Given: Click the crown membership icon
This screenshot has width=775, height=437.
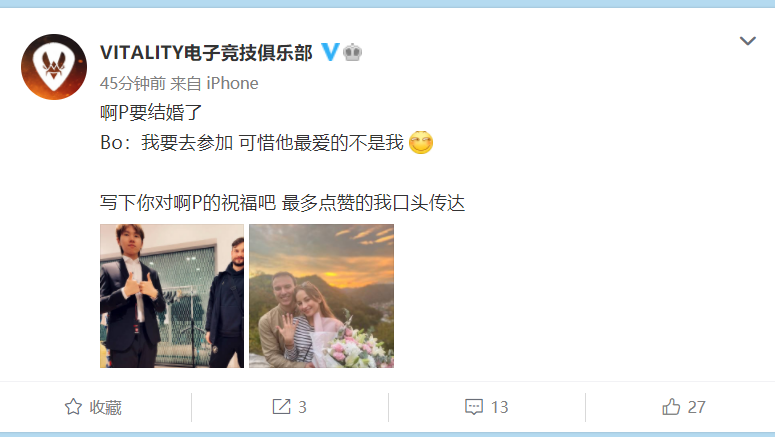Looking at the screenshot, I should tap(352, 52).
